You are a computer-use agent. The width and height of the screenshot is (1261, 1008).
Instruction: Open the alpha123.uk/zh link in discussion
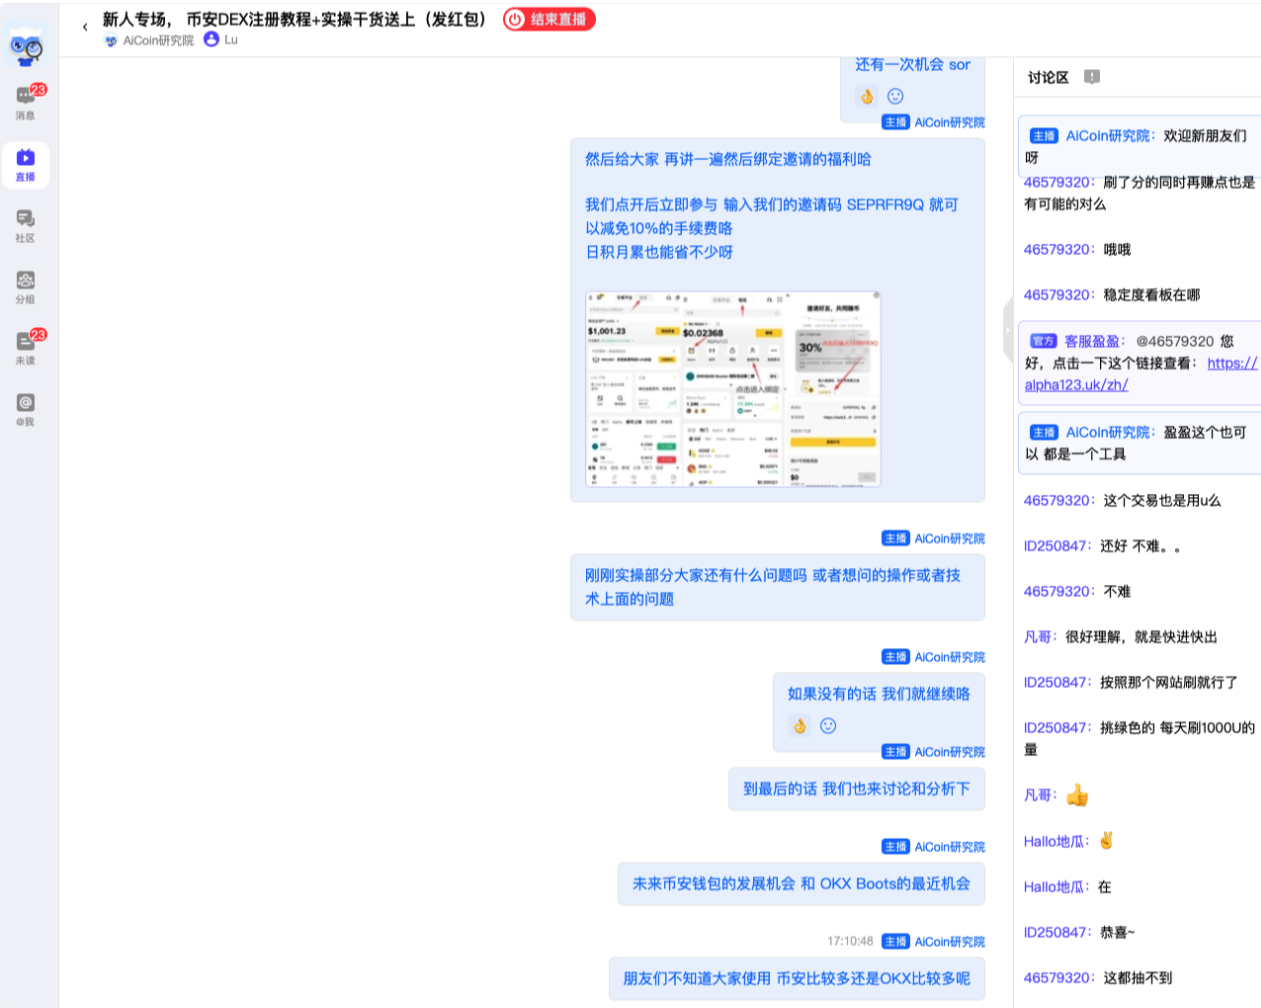pos(1076,385)
